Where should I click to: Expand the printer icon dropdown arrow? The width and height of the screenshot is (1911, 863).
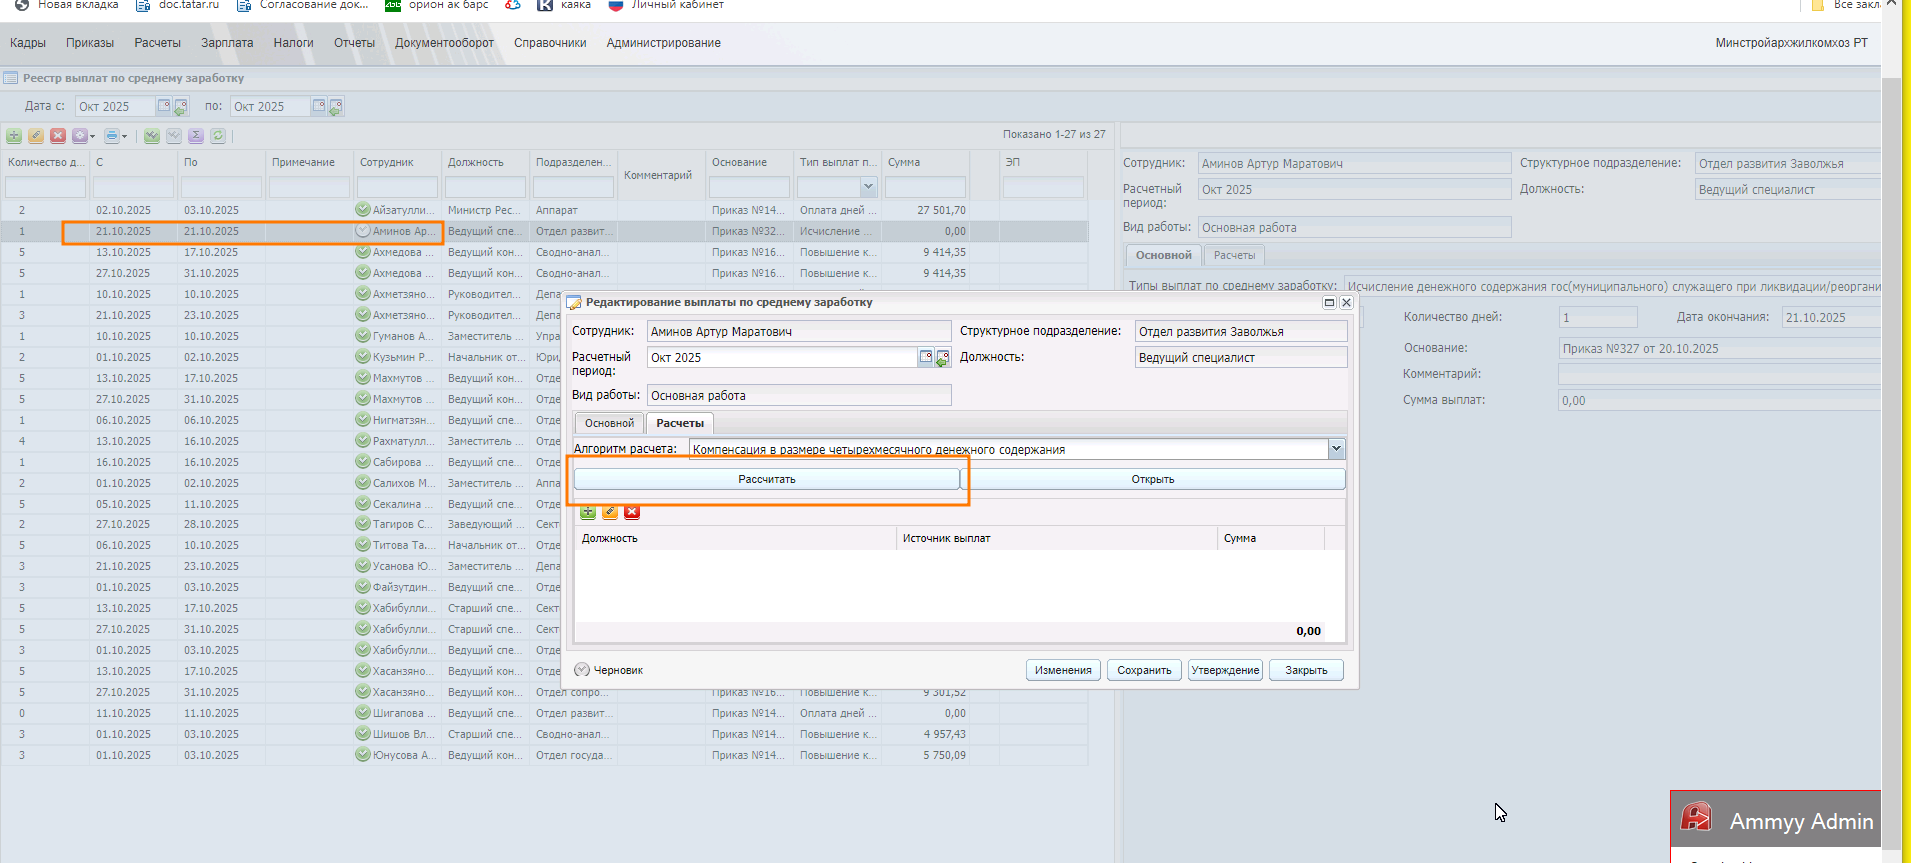(x=124, y=136)
